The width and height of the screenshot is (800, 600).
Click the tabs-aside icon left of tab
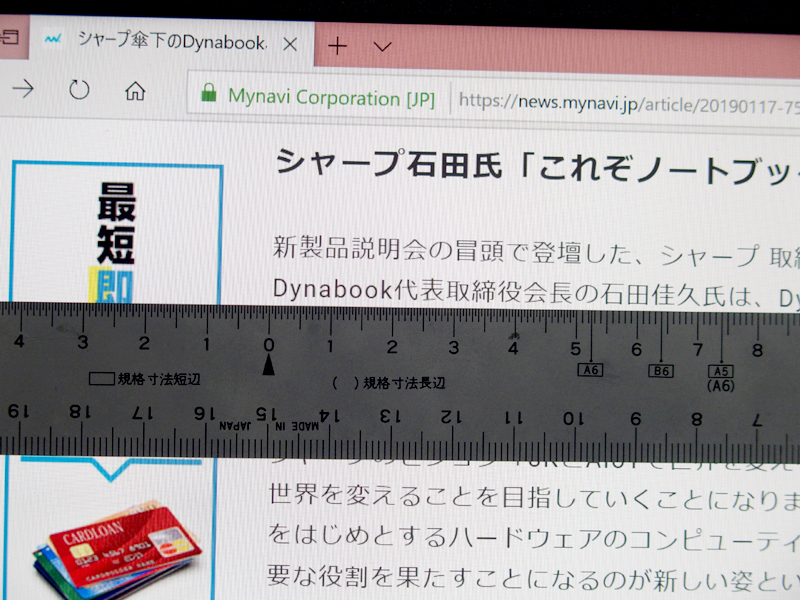[x=9, y=37]
